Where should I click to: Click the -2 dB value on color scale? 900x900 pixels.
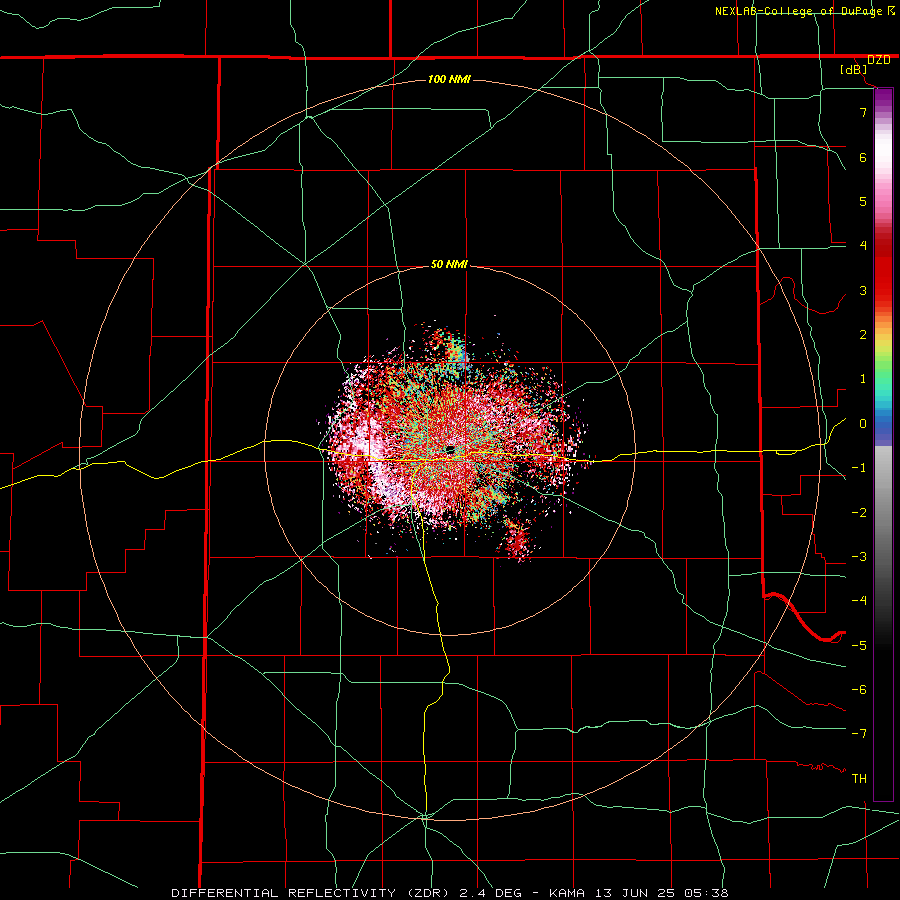(859, 513)
